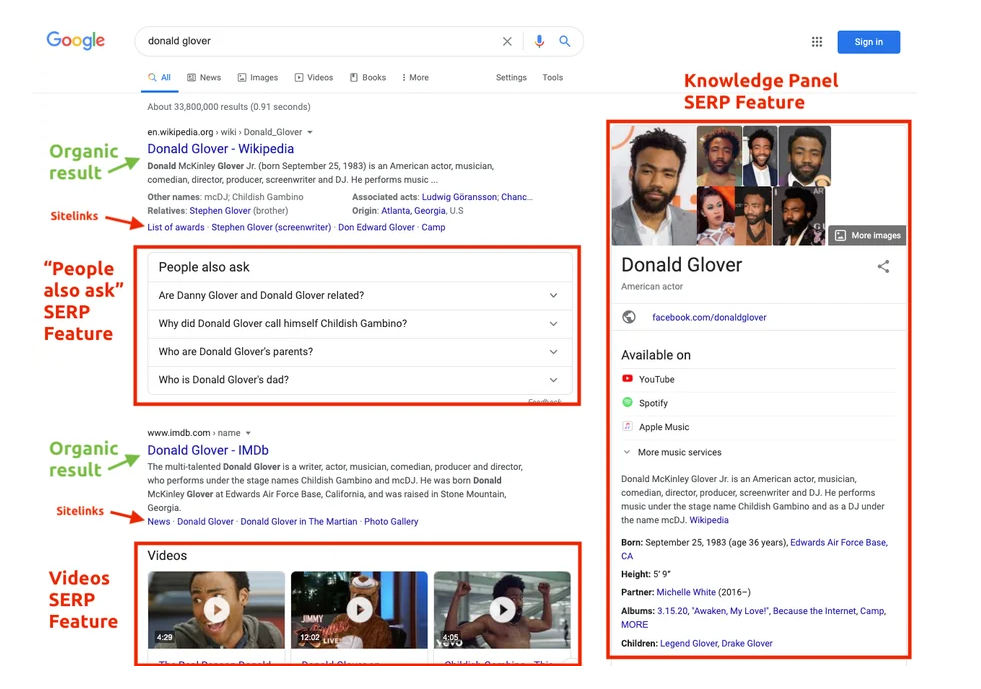Open the IMDb result URL dropdown arrow
This screenshot has width=981, height=689.
point(248,433)
